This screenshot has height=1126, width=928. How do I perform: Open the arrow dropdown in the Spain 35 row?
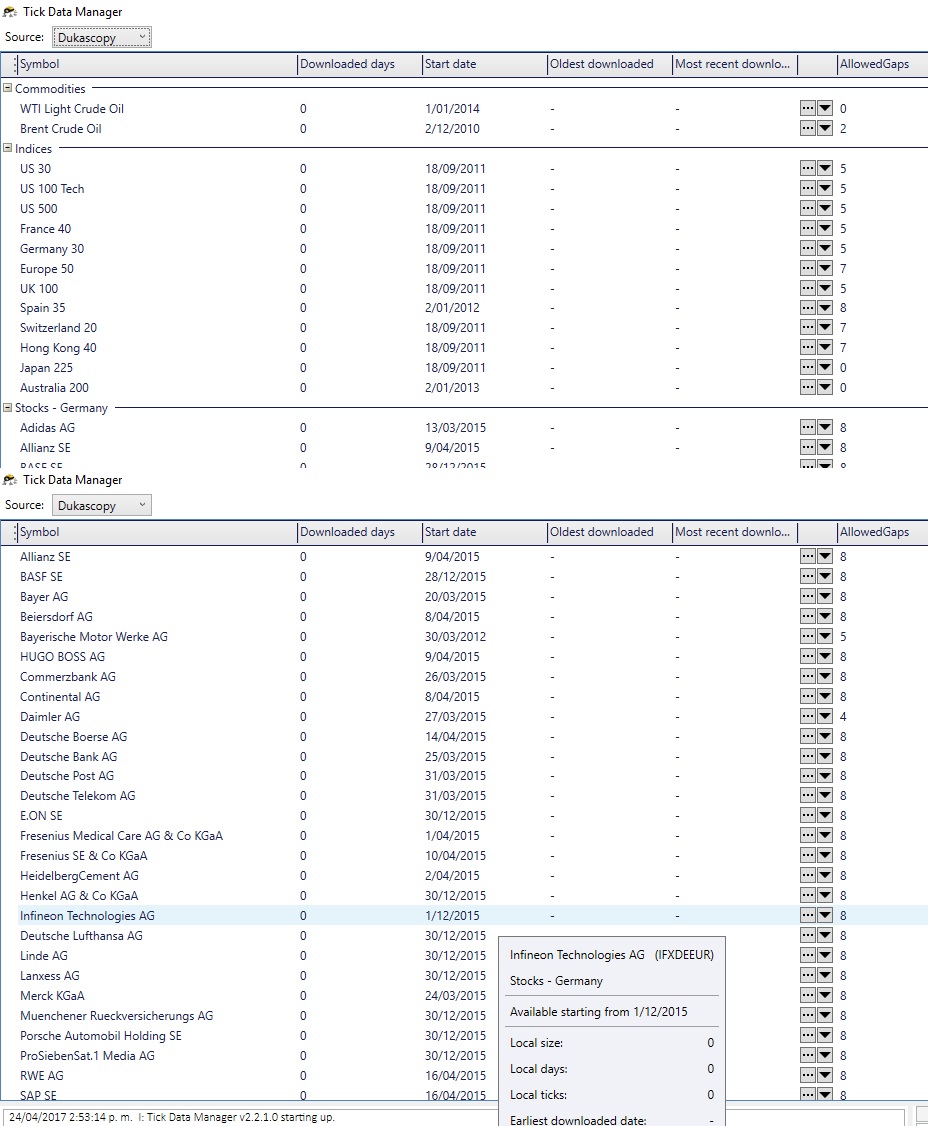pyautogui.click(x=825, y=308)
